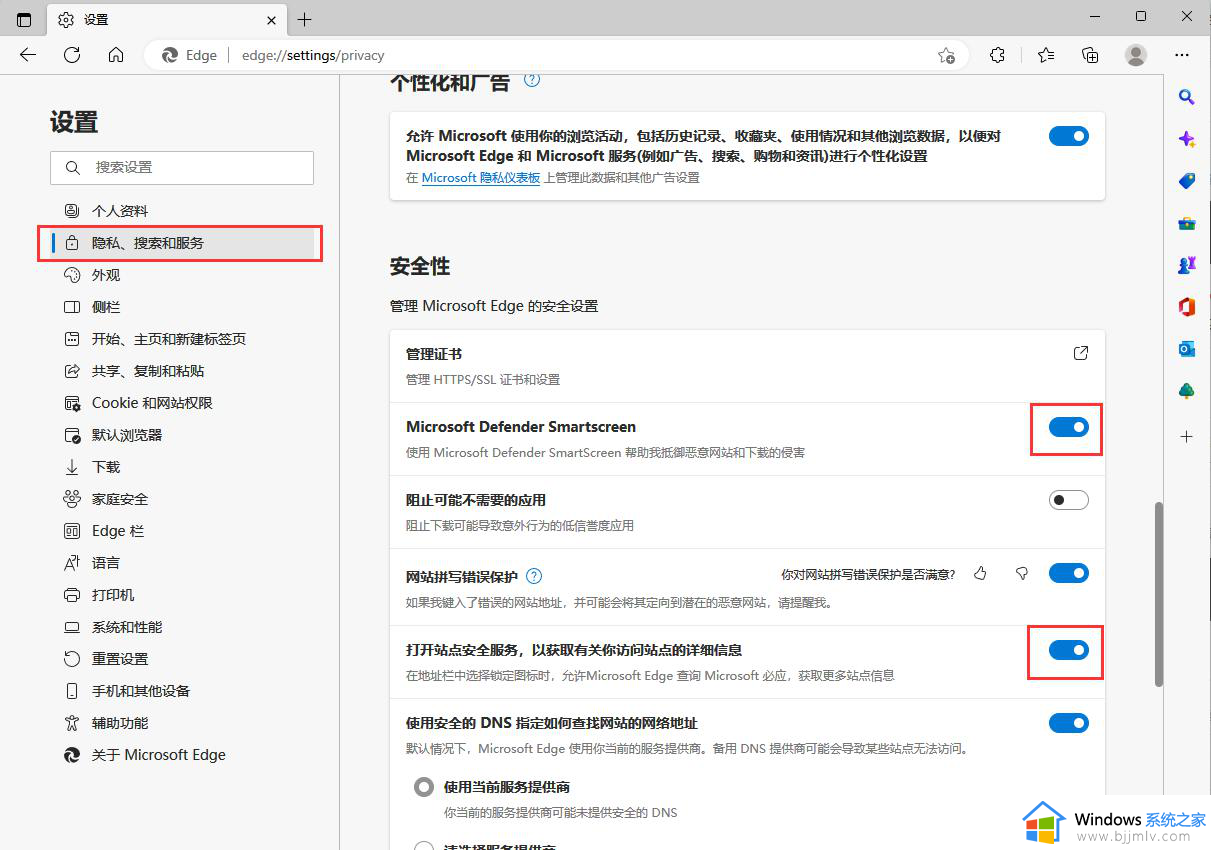
Task: Open 打印机 settings section
Action: [182, 595]
